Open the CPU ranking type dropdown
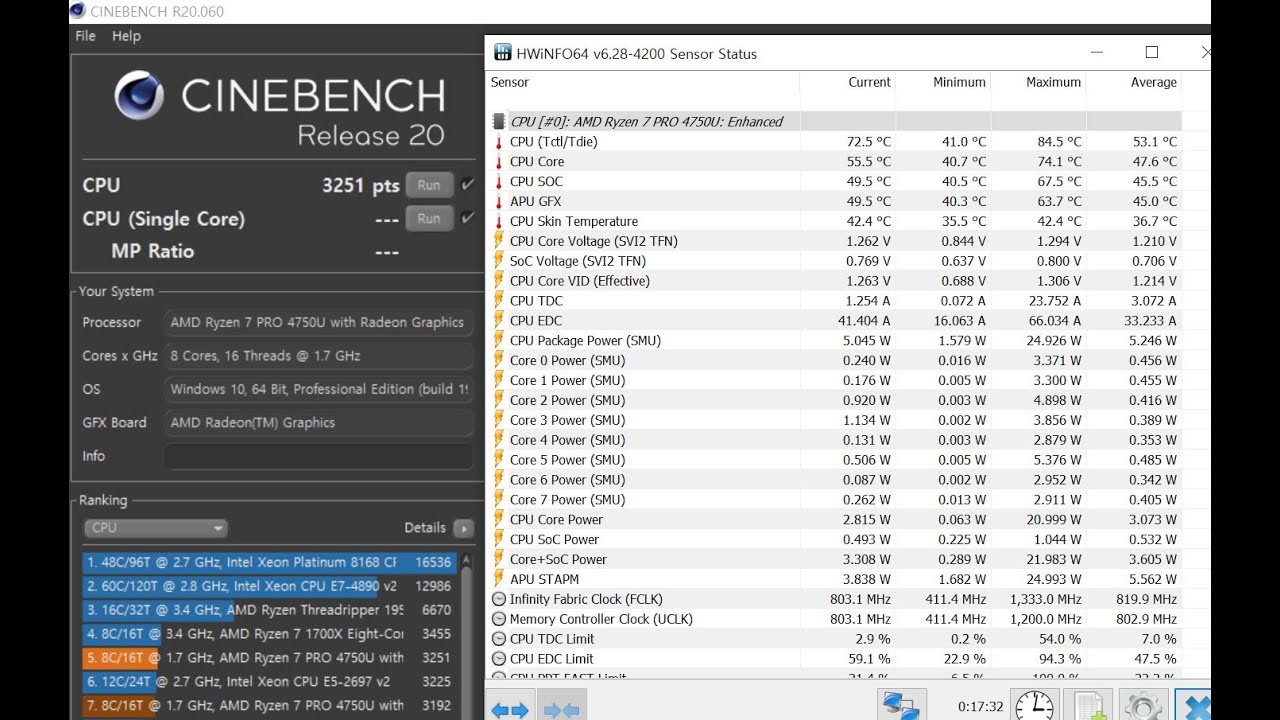 pyautogui.click(x=155, y=528)
